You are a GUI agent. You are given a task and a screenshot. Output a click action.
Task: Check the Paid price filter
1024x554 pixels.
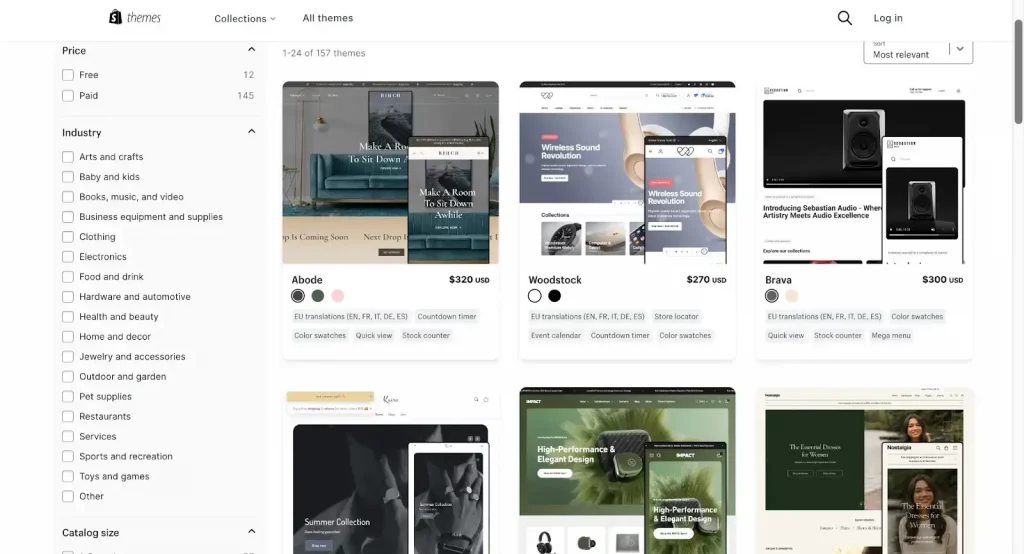coord(68,95)
